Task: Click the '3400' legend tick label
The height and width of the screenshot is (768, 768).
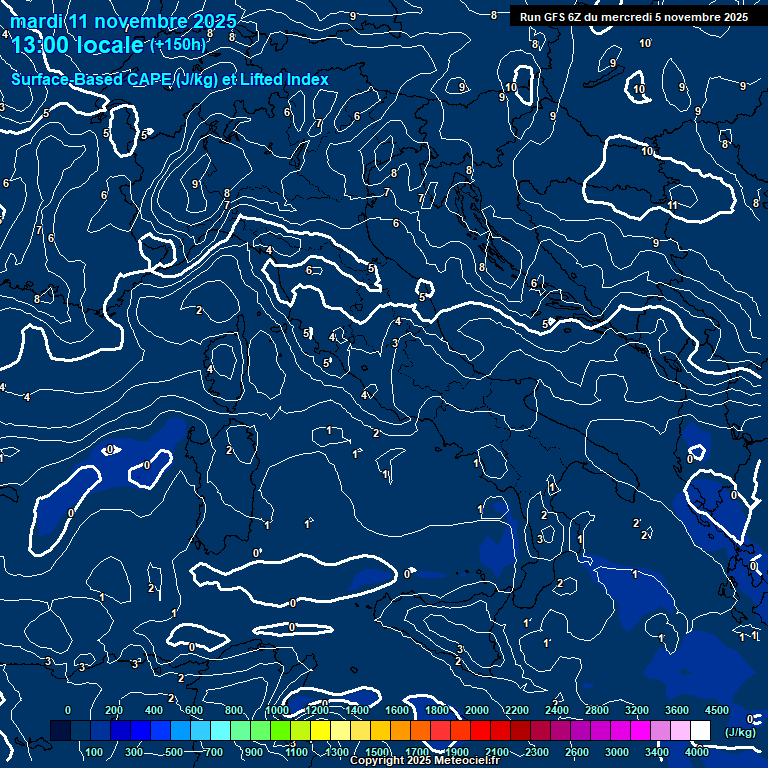Action: point(657,752)
